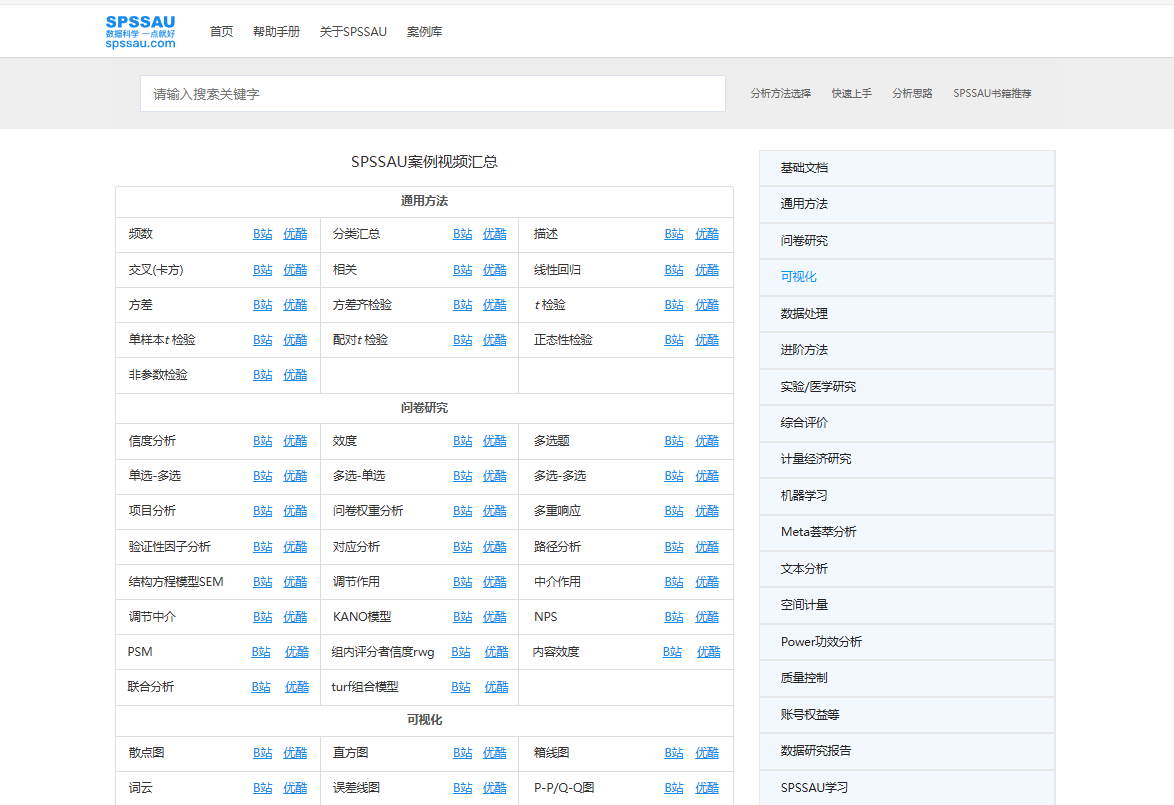Open the 快速上手 link
1174x805 pixels.
tap(851, 94)
